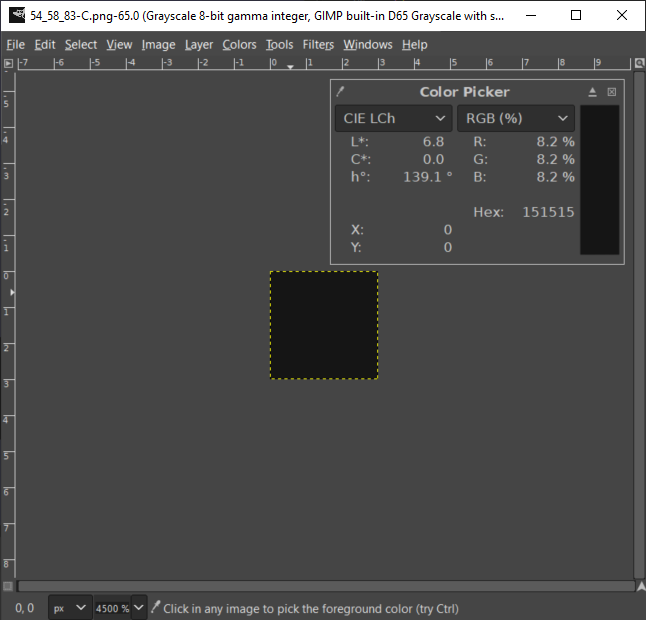The image size is (646, 620).
Task: Click the eyedropper icon in Color Picker header
Action: [341, 92]
